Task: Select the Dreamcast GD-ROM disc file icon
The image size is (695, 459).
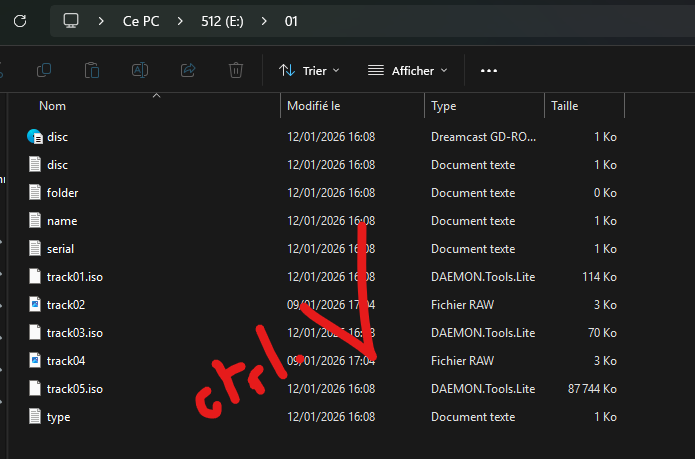Action: click(x=36, y=137)
